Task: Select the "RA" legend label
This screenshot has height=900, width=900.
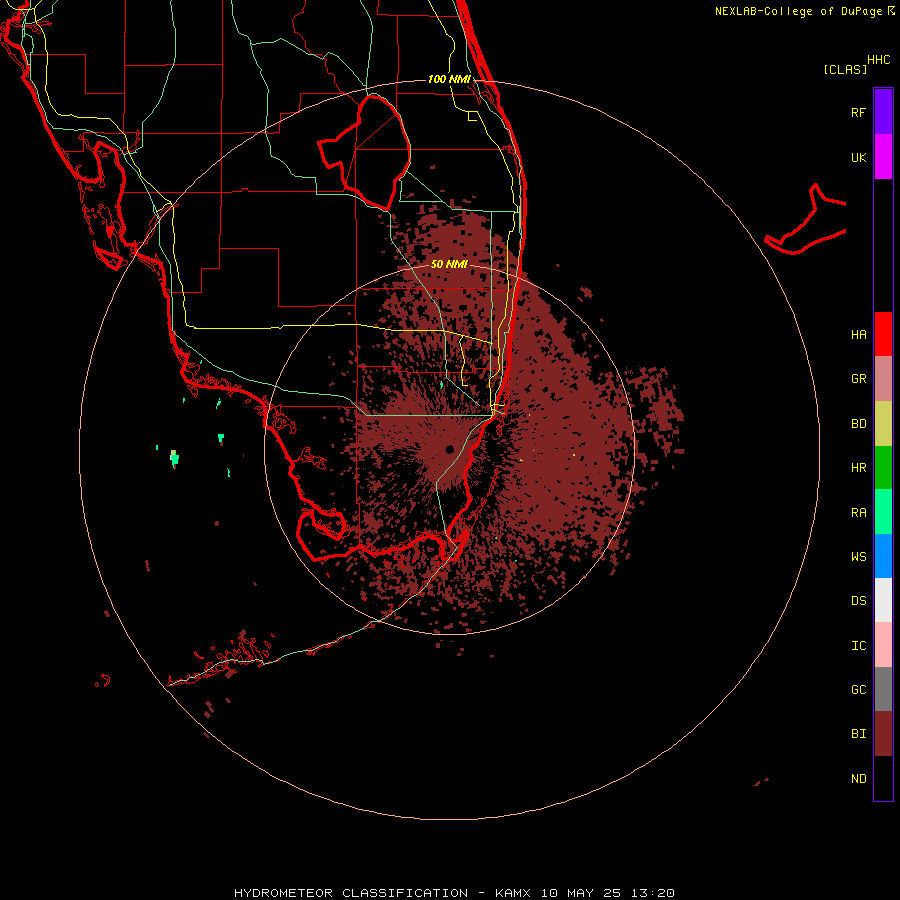Action: [858, 513]
